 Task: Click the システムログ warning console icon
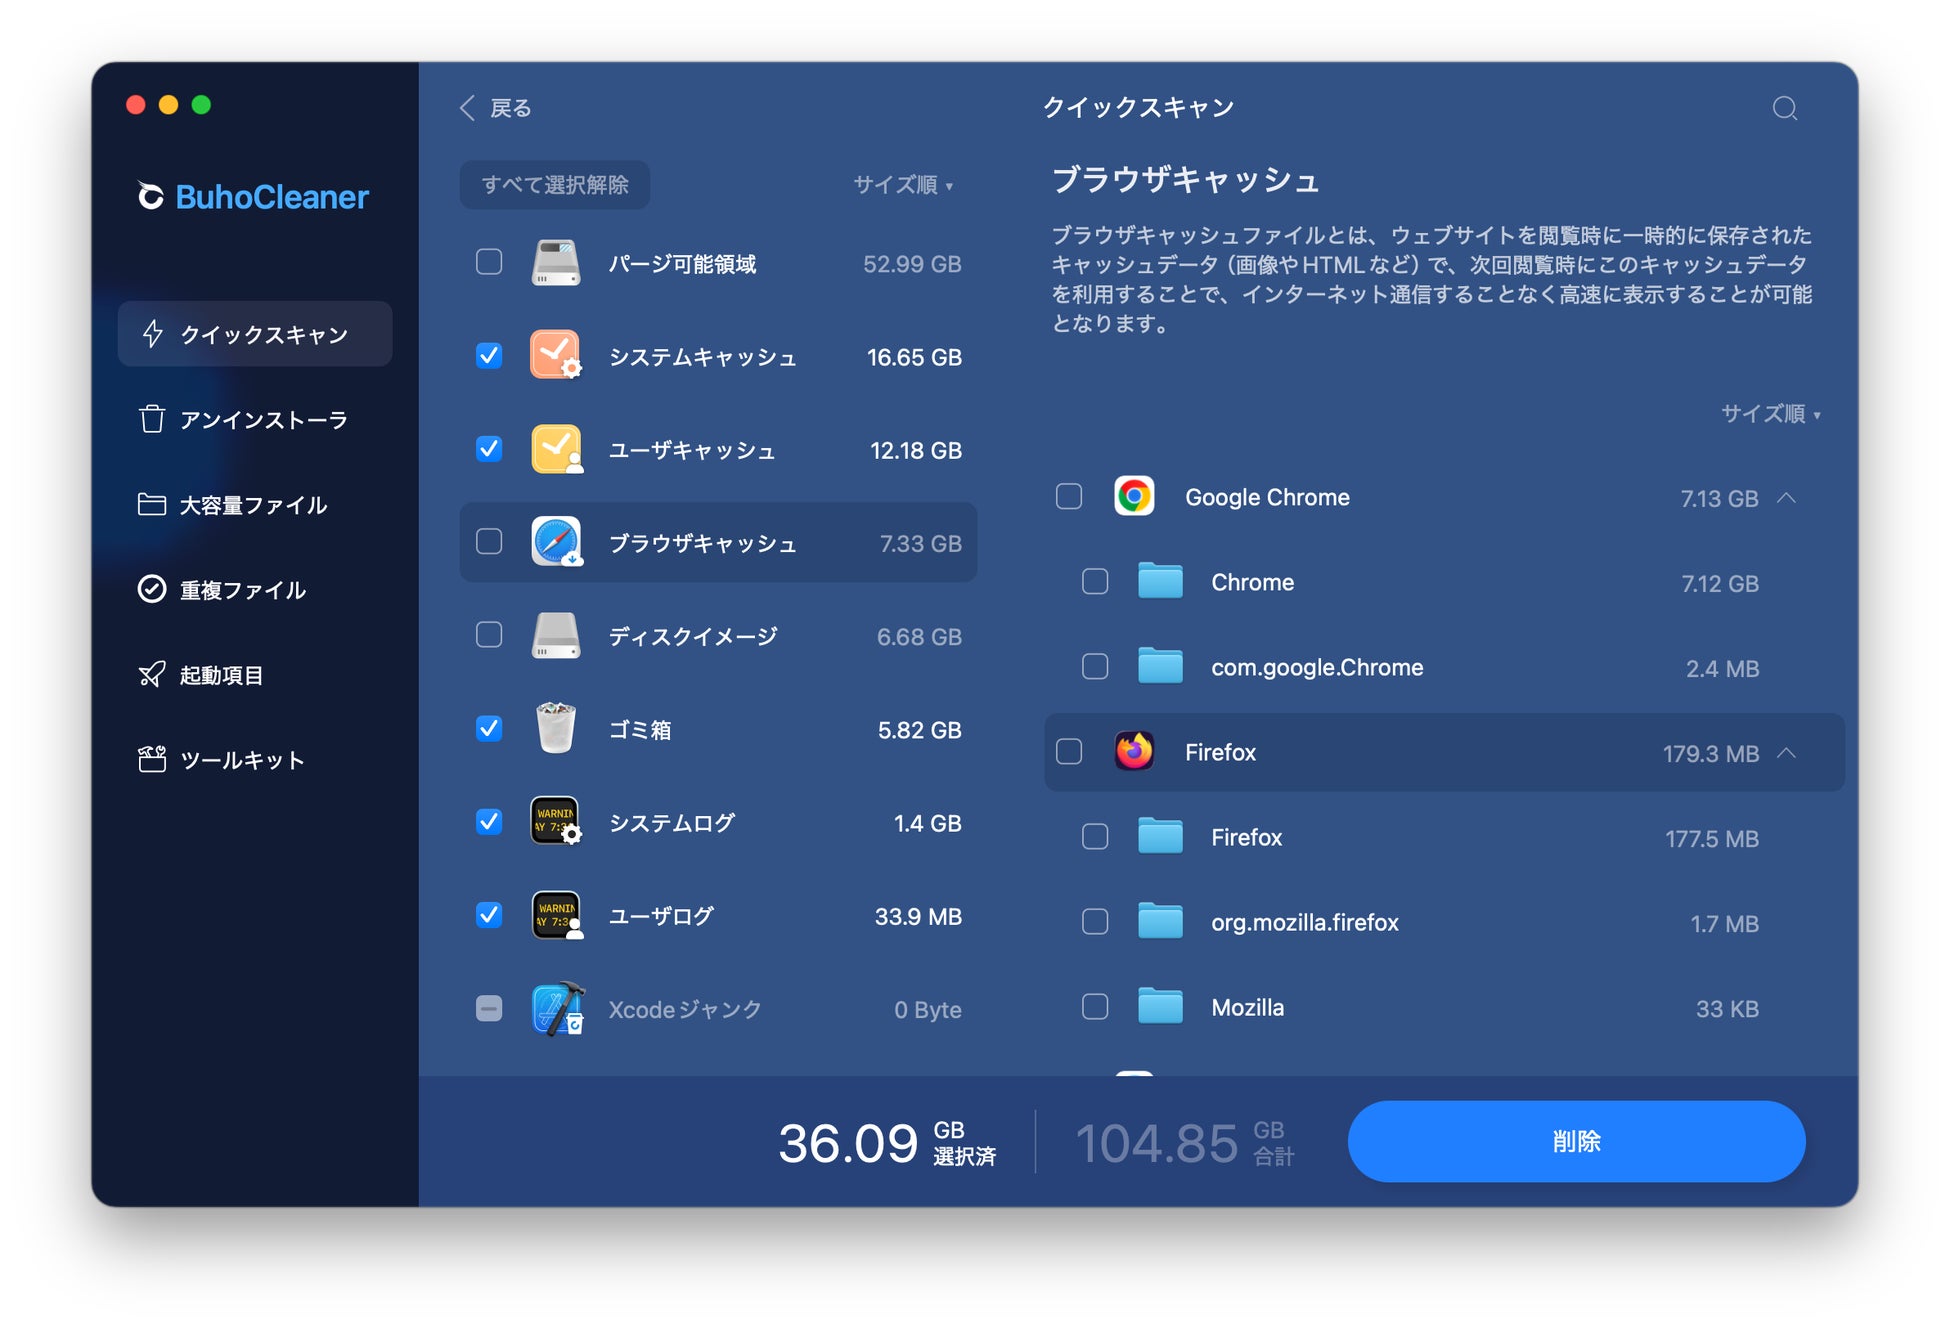[555, 822]
